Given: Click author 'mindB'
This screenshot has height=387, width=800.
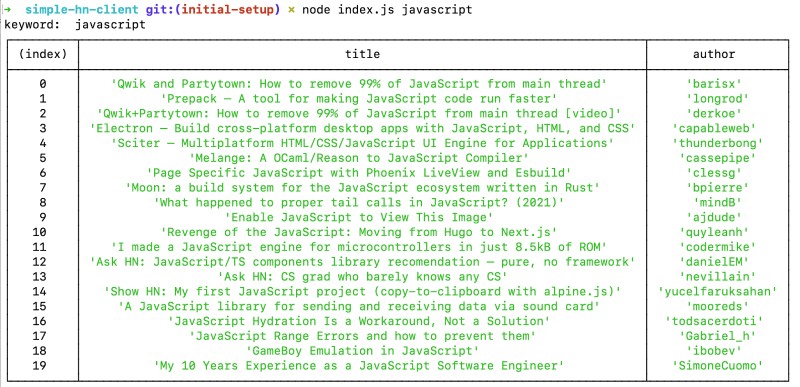Looking at the screenshot, I should [717, 202].
